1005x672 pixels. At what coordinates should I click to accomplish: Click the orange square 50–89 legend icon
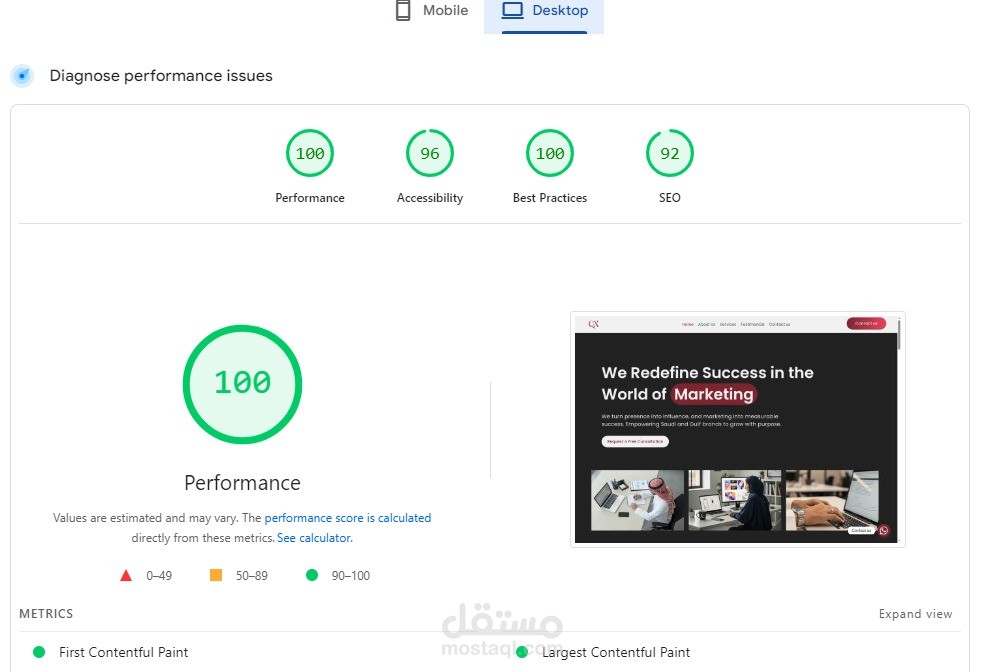click(x=216, y=575)
